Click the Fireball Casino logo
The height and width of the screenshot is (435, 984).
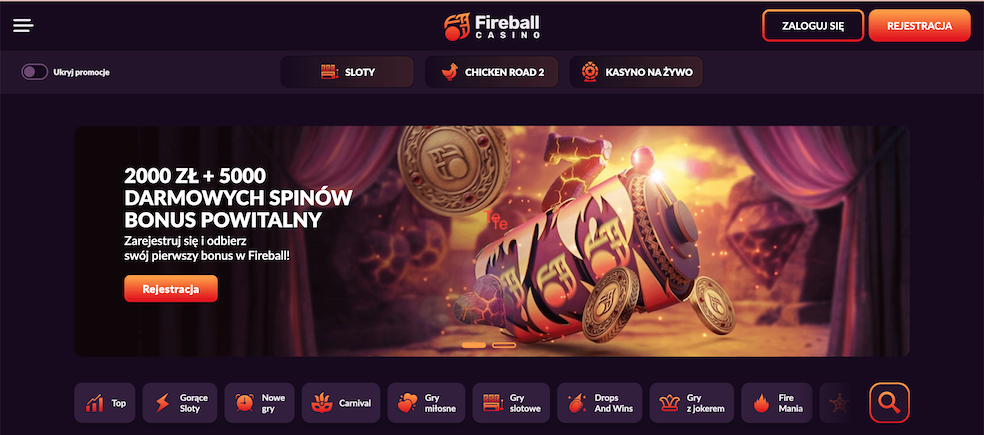pos(492,26)
